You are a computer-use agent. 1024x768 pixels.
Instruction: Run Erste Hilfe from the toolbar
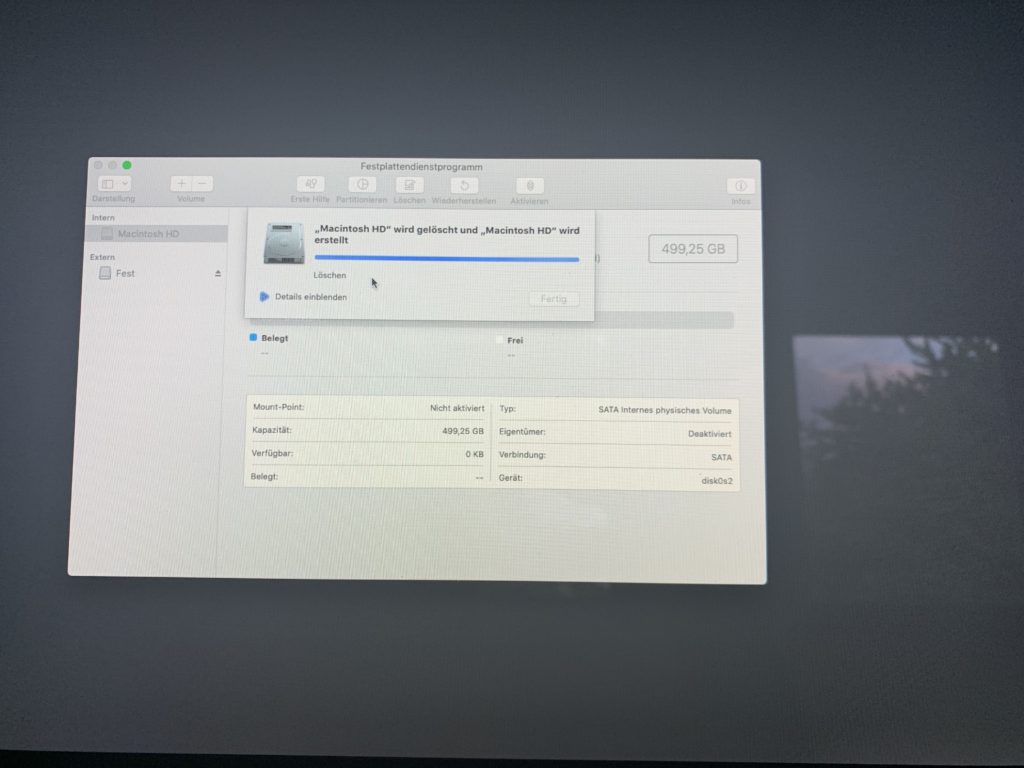point(311,185)
